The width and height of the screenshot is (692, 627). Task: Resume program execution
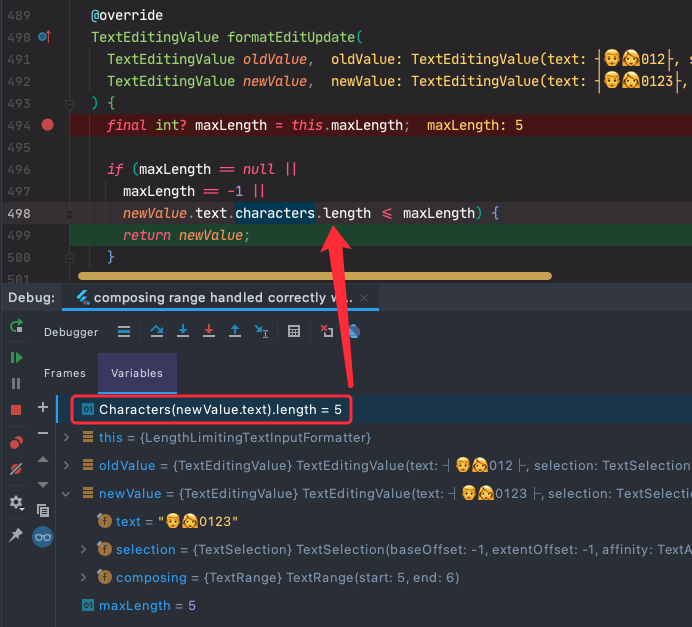click(x=16, y=357)
